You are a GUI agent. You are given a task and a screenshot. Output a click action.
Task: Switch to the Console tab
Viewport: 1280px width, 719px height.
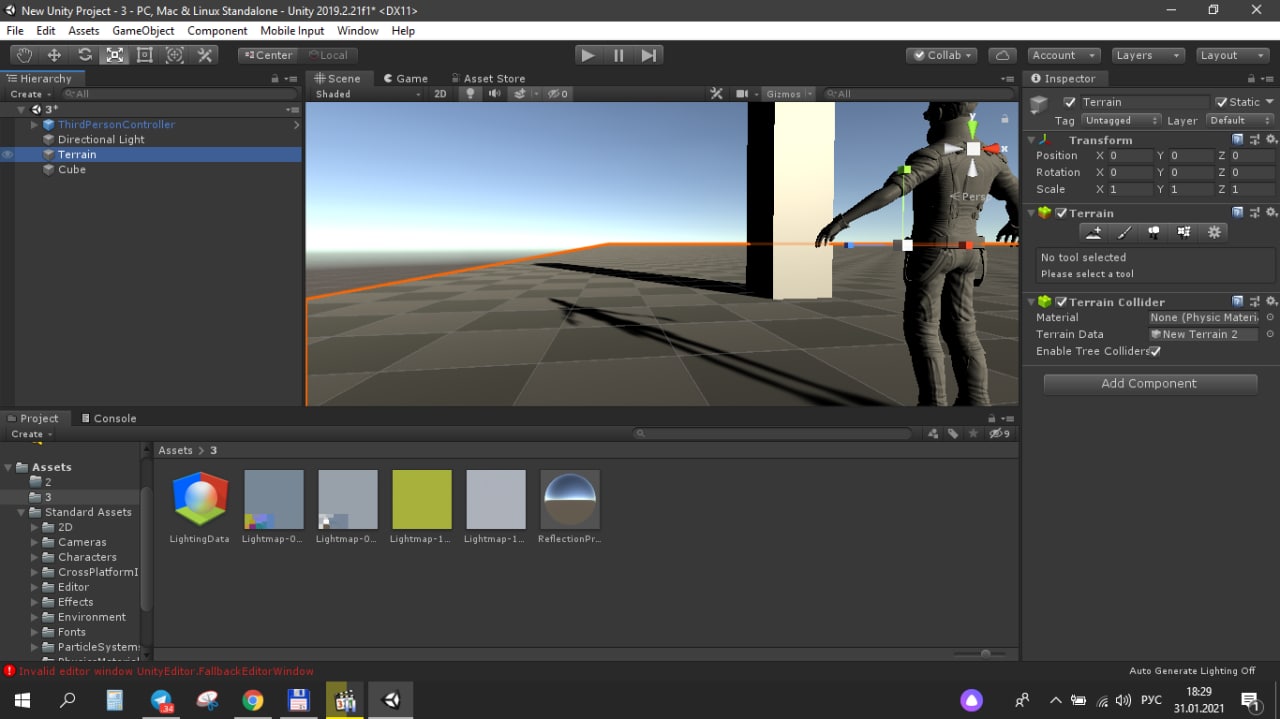[x=108, y=418]
